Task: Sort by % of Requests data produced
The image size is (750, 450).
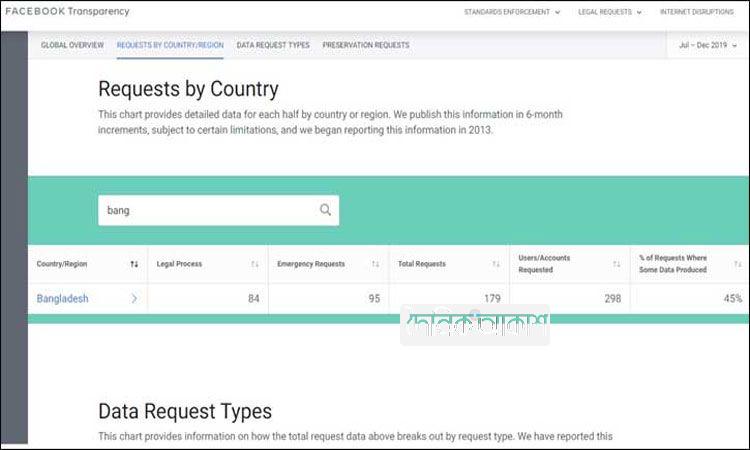Action: click(736, 264)
